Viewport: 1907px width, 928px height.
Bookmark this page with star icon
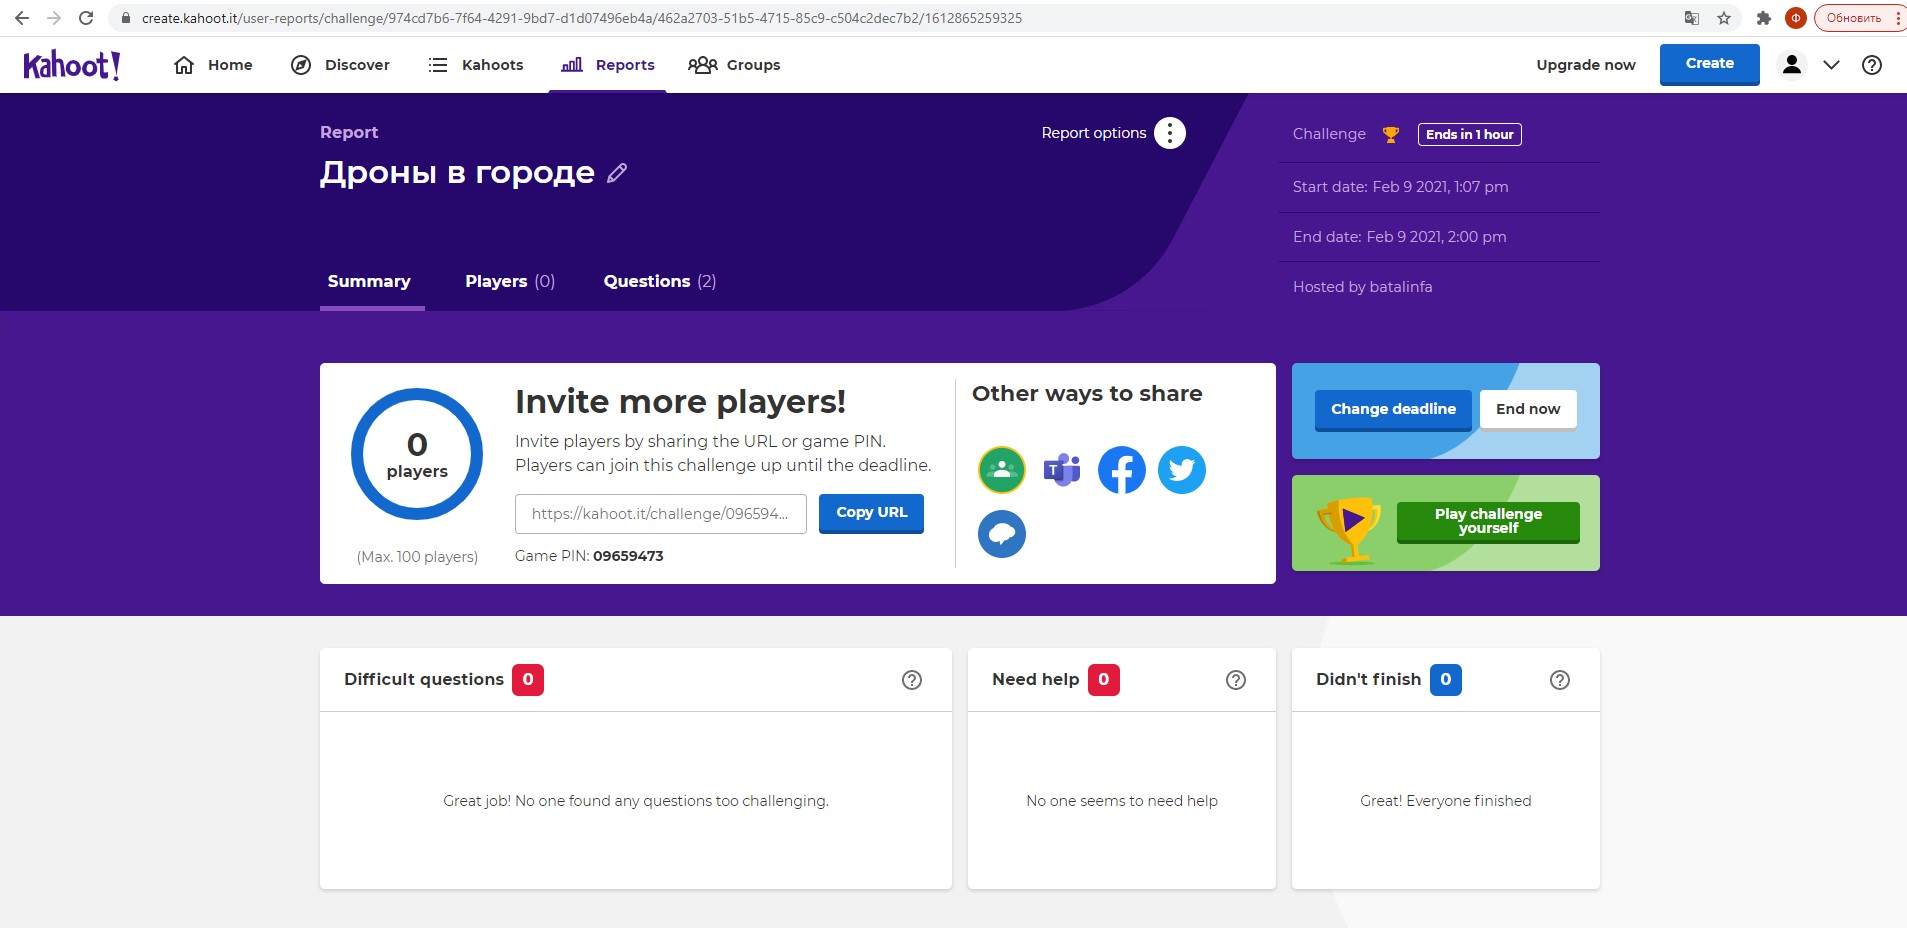pyautogui.click(x=1724, y=18)
